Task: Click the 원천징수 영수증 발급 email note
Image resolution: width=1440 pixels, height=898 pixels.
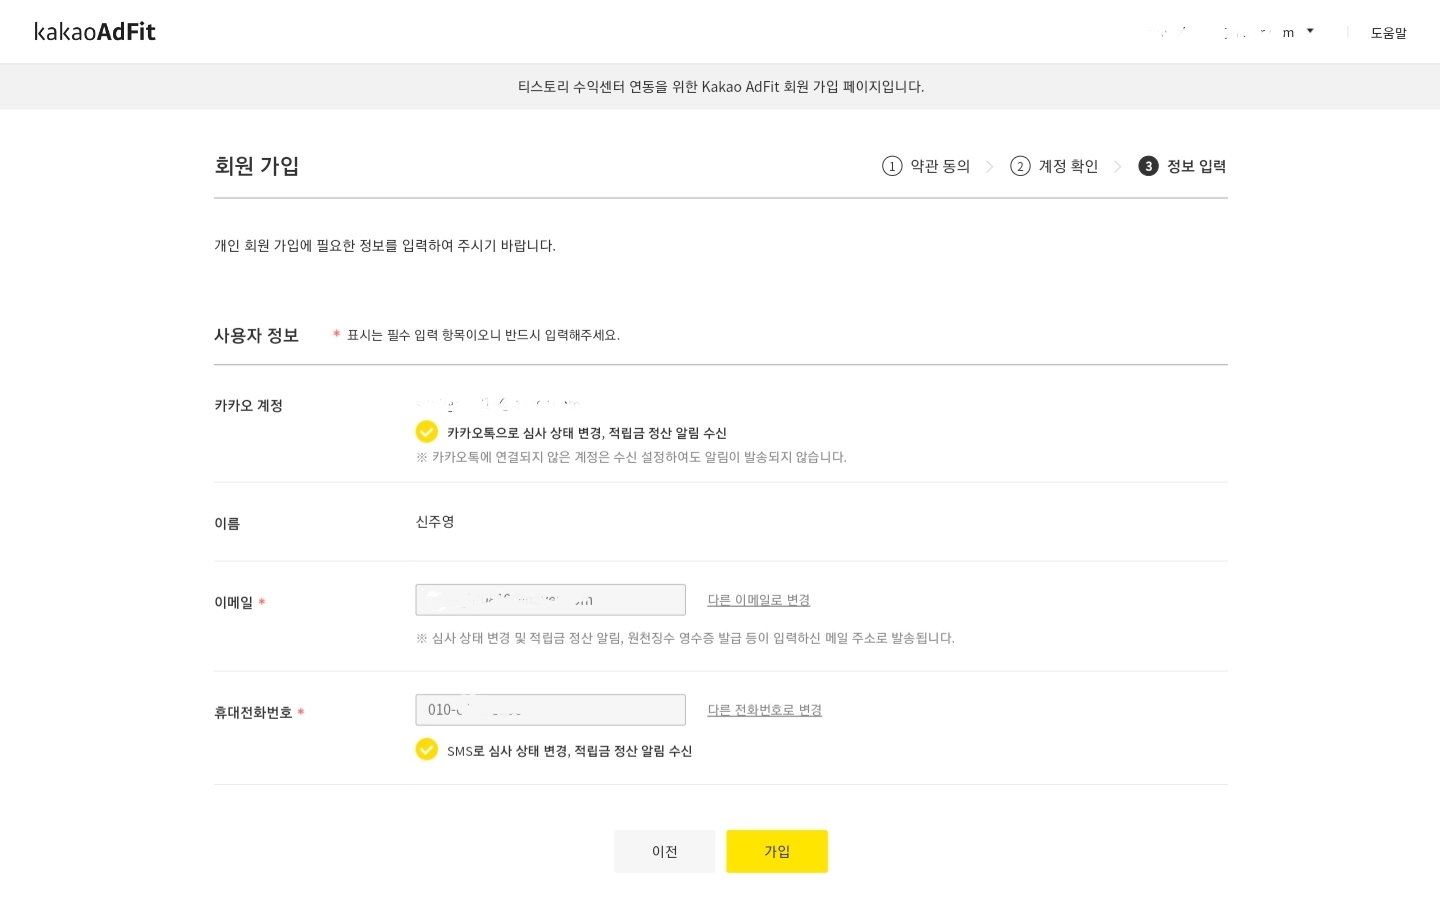Action: [x=685, y=638]
